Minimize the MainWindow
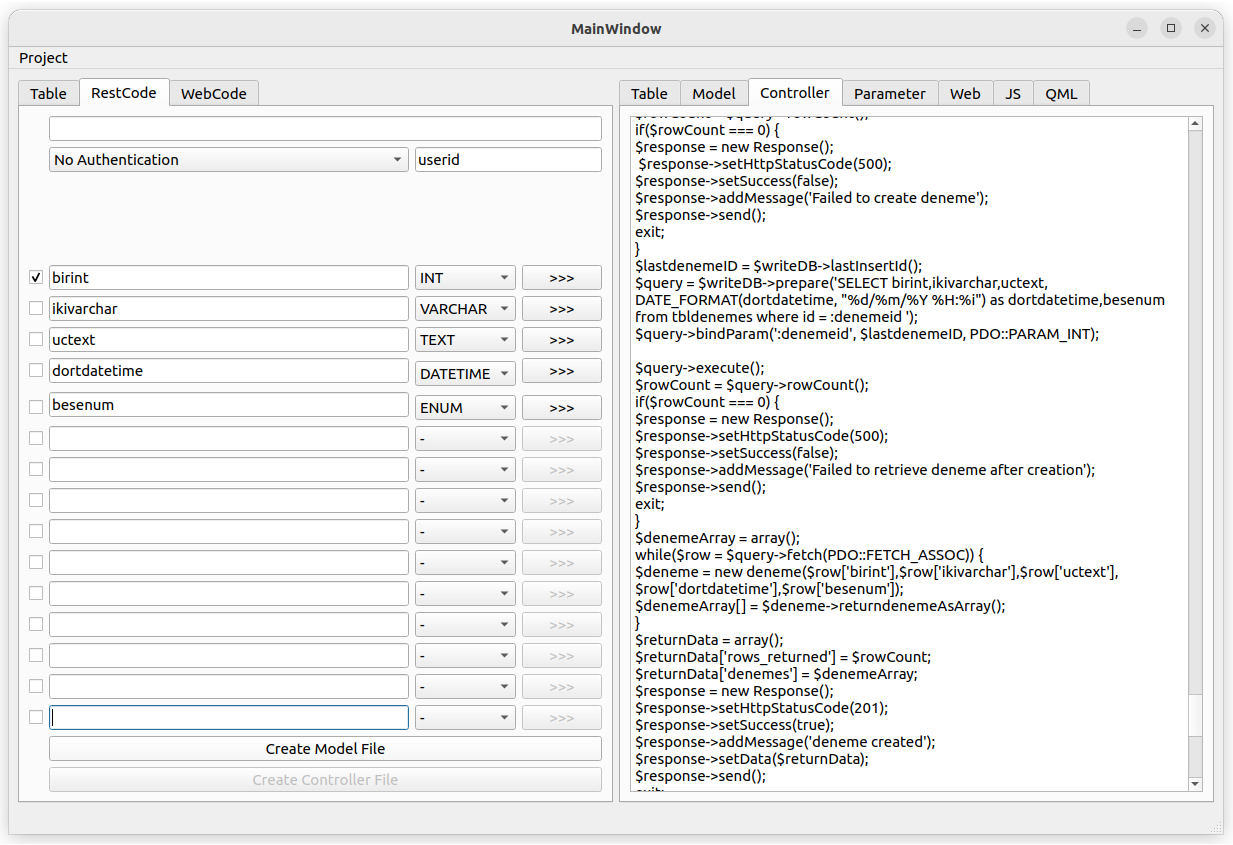1233x845 pixels. tap(1135, 28)
